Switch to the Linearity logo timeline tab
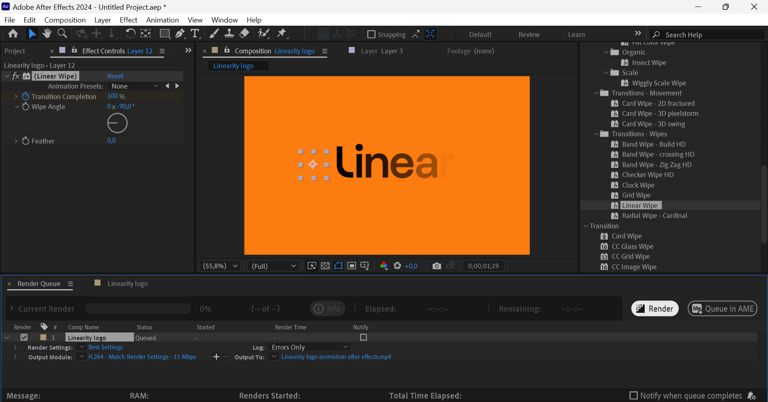 [x=127, y=284]
